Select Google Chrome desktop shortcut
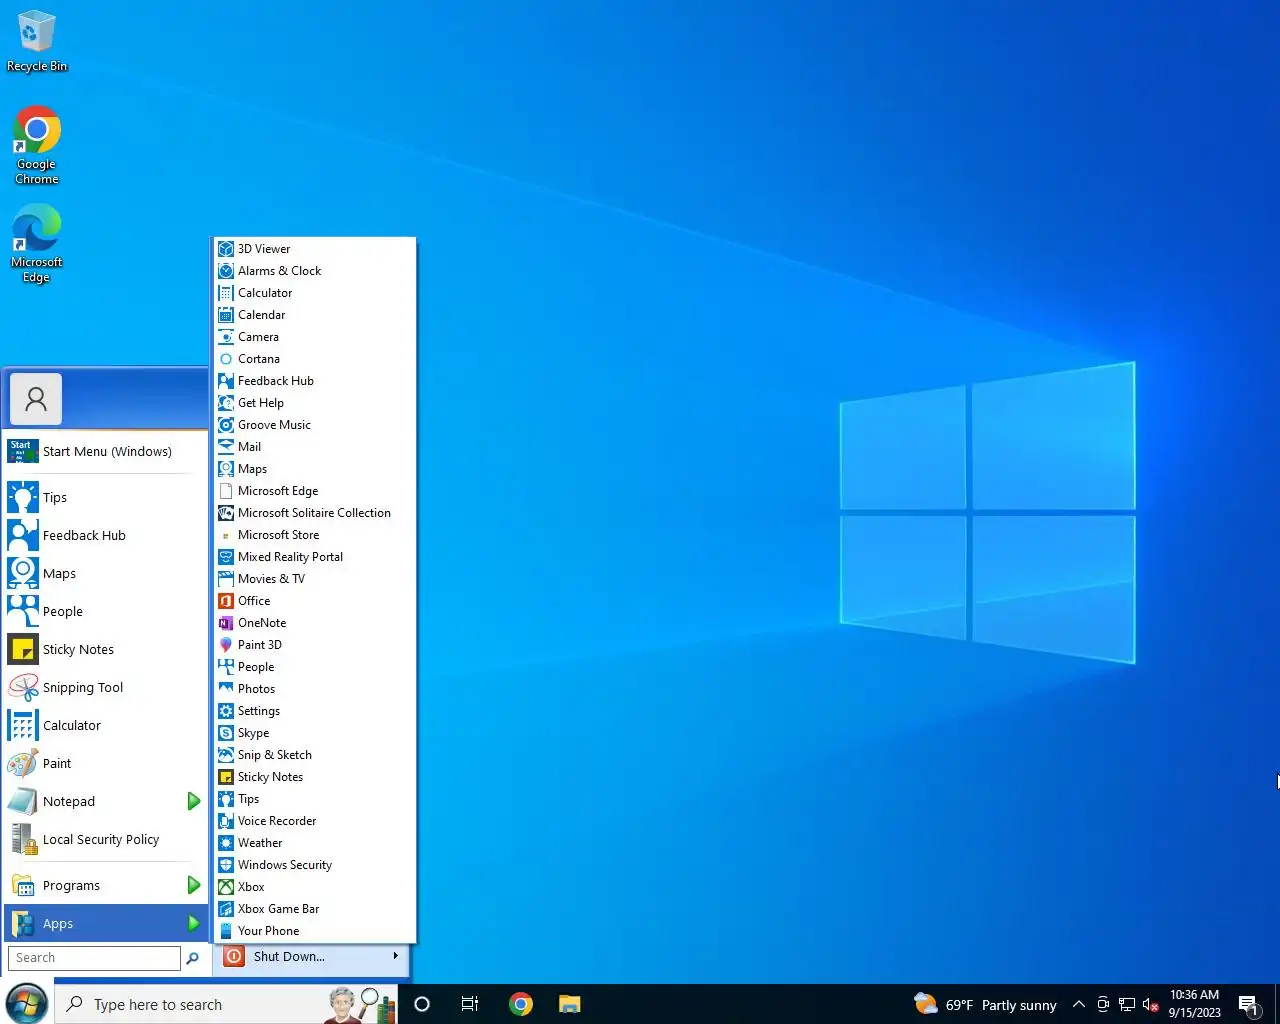Viewport: 1280px width, 1024px height. (37, 146)
